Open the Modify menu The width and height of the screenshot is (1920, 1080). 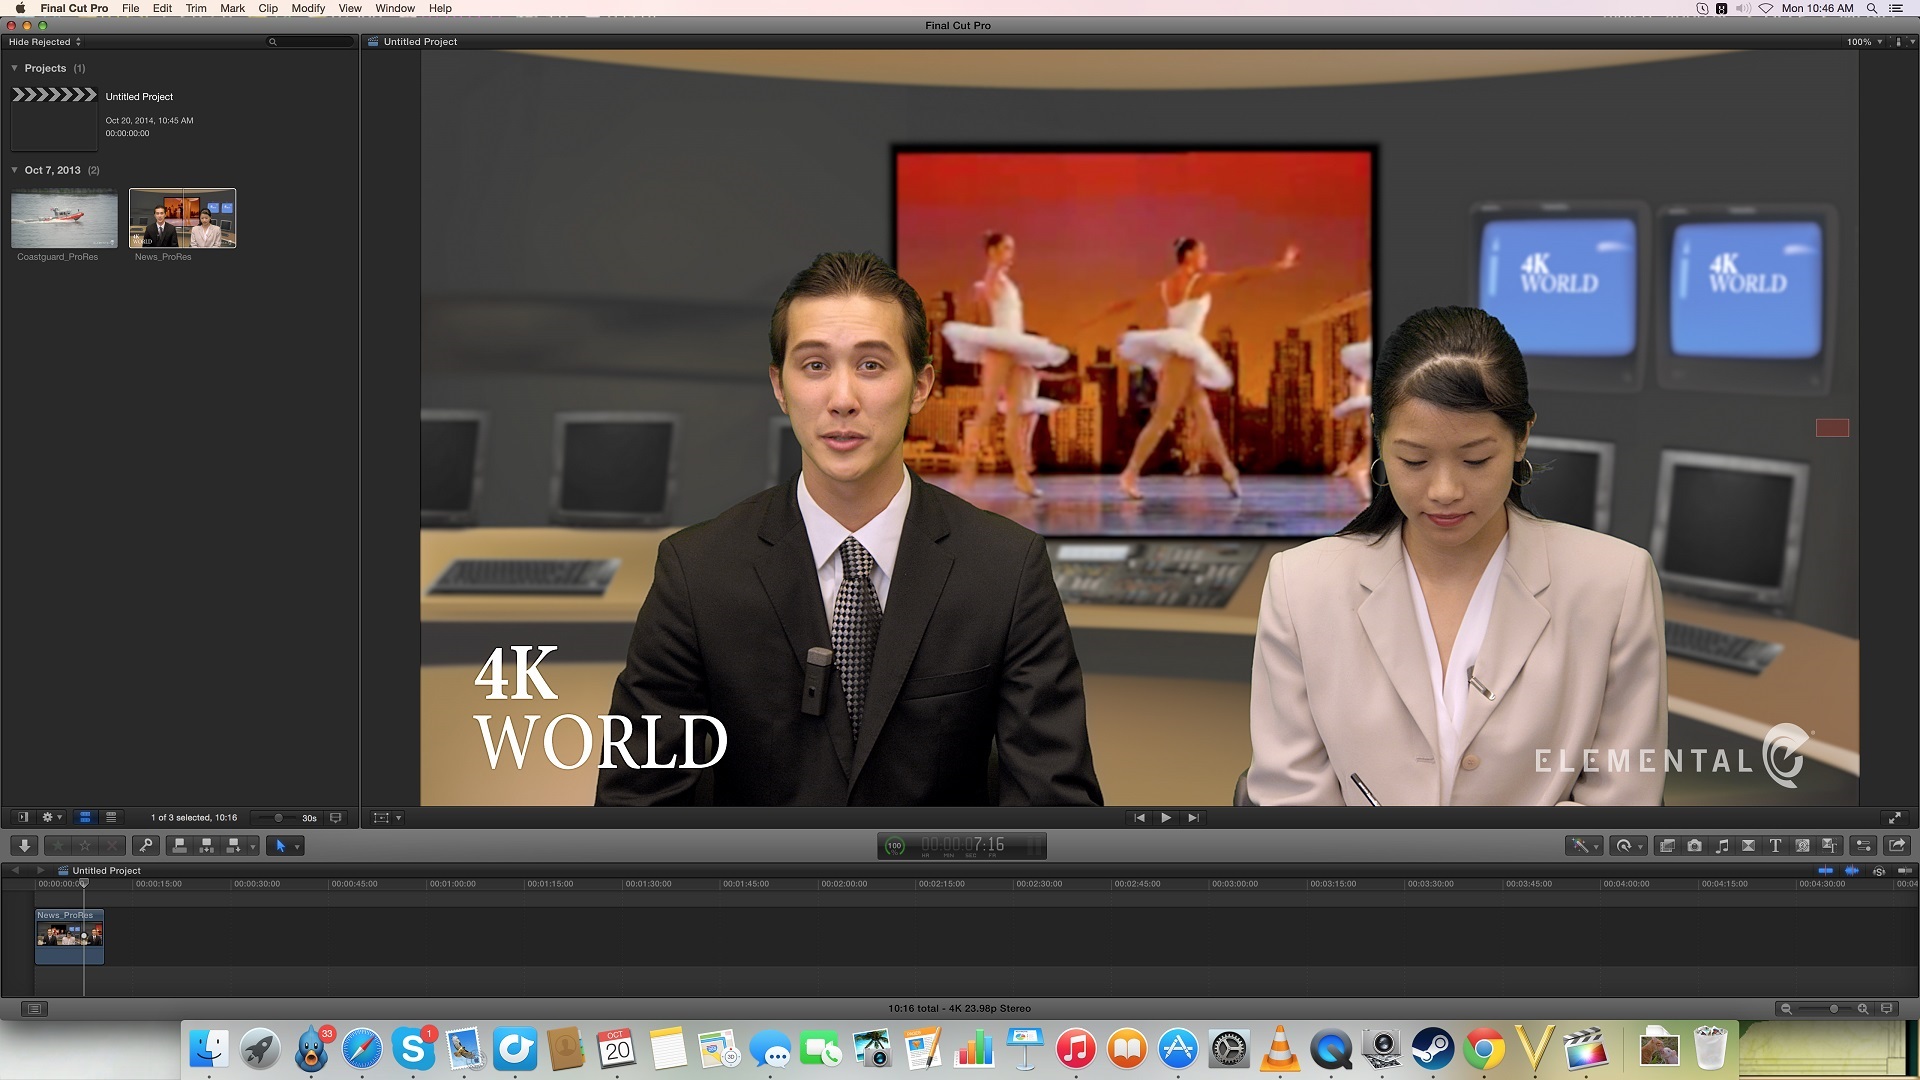308,8
